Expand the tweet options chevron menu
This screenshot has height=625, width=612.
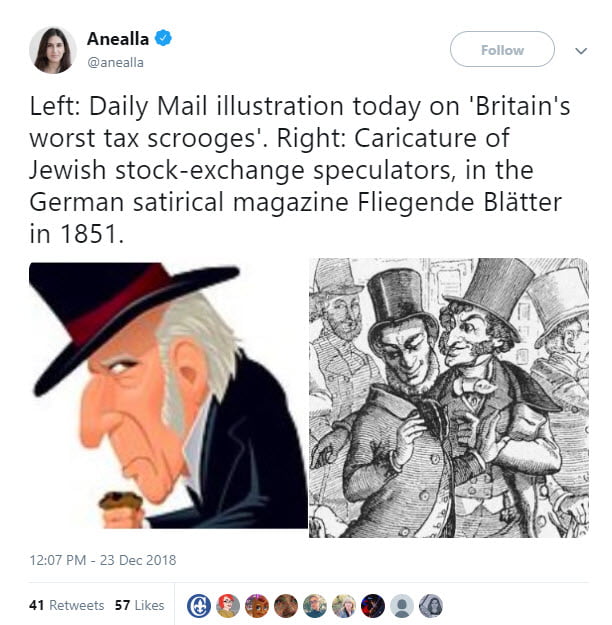click(581, 51)
